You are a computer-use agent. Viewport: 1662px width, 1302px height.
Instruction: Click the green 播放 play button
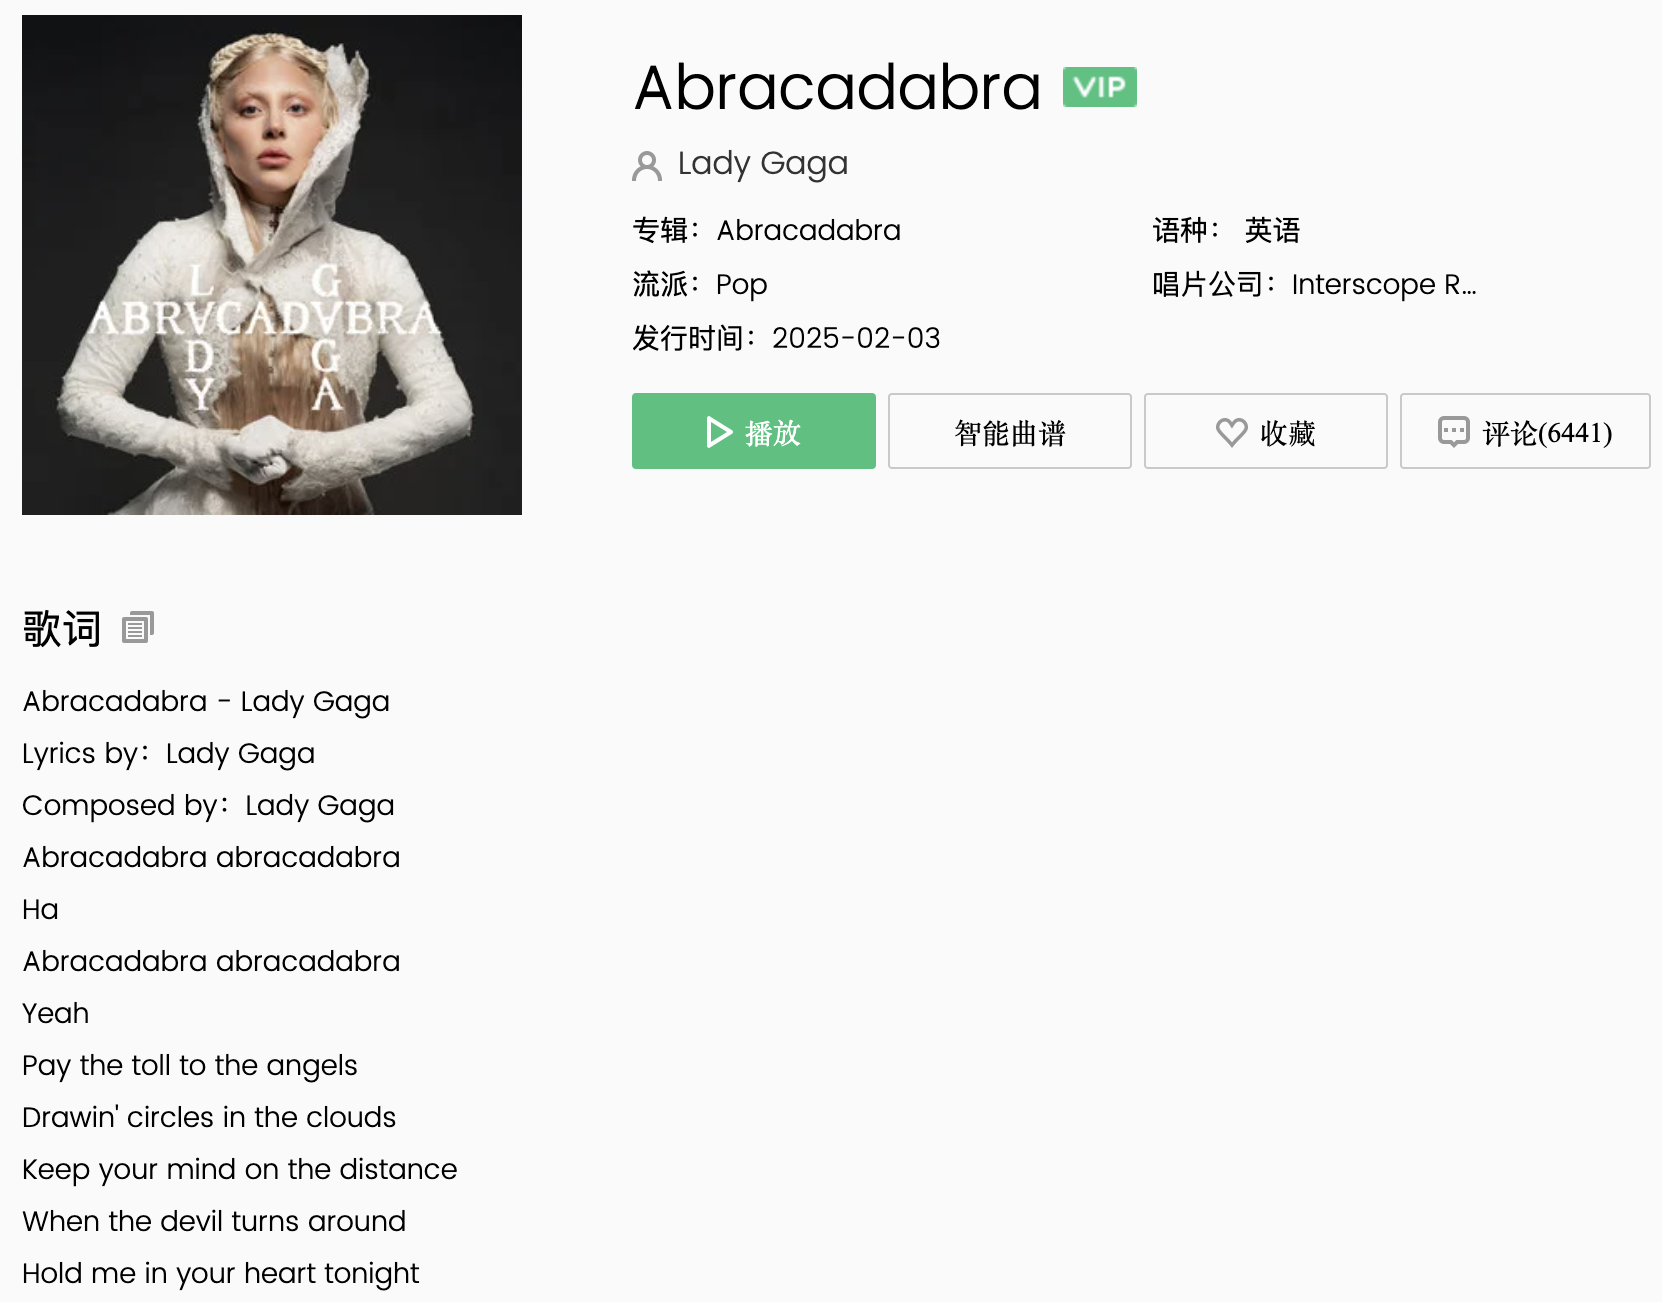pos(753,431)
